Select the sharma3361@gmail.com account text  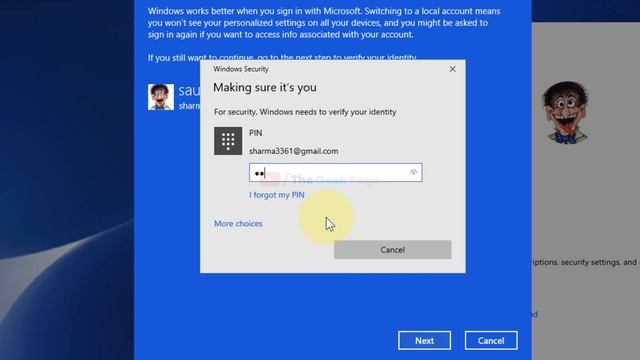tap(293, 151)
